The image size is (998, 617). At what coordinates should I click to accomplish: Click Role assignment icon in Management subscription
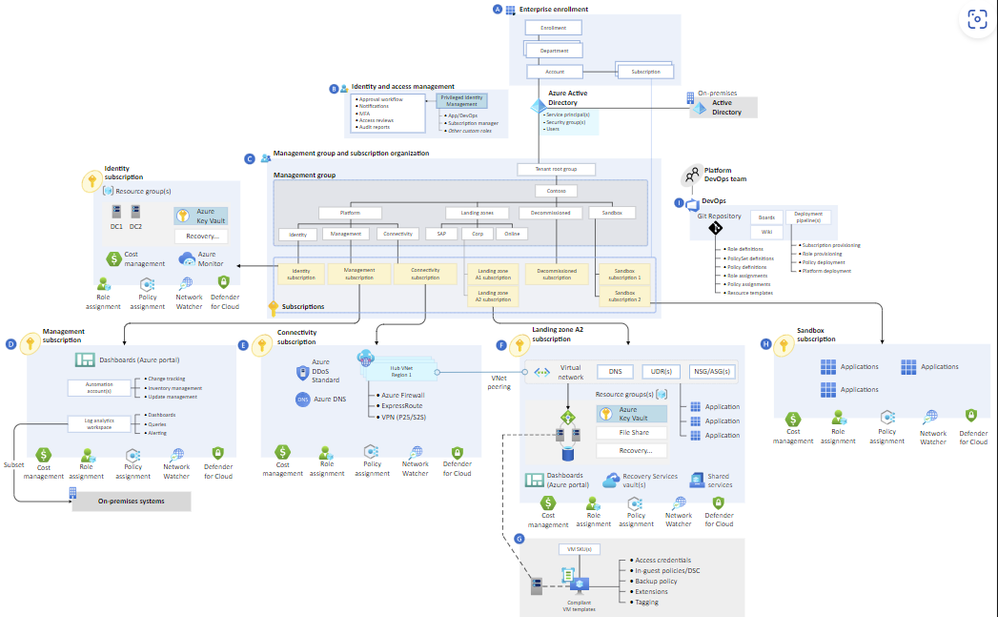pyautogui.click(x=87, y=455)
